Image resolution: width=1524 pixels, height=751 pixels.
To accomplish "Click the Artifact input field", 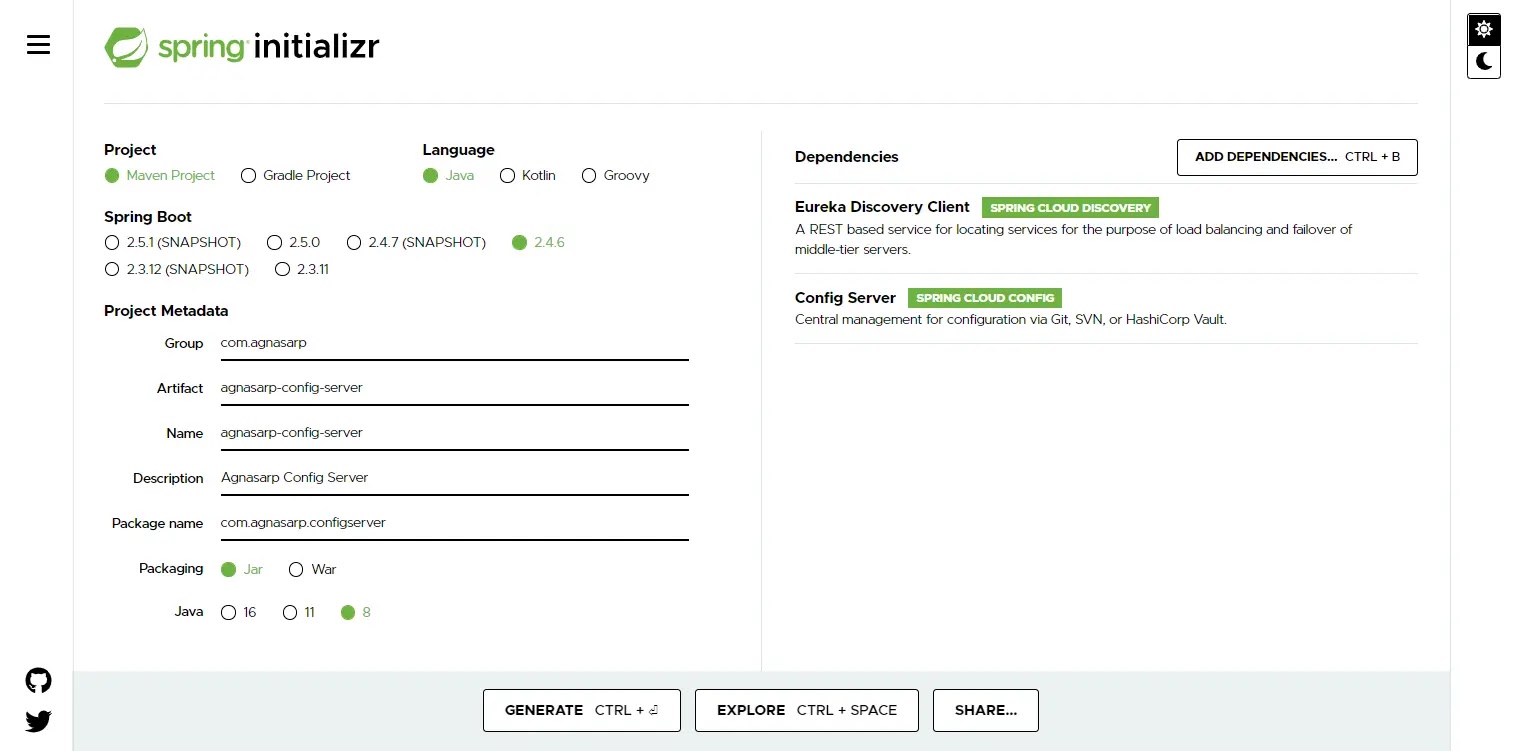I will tap(454, 388).
